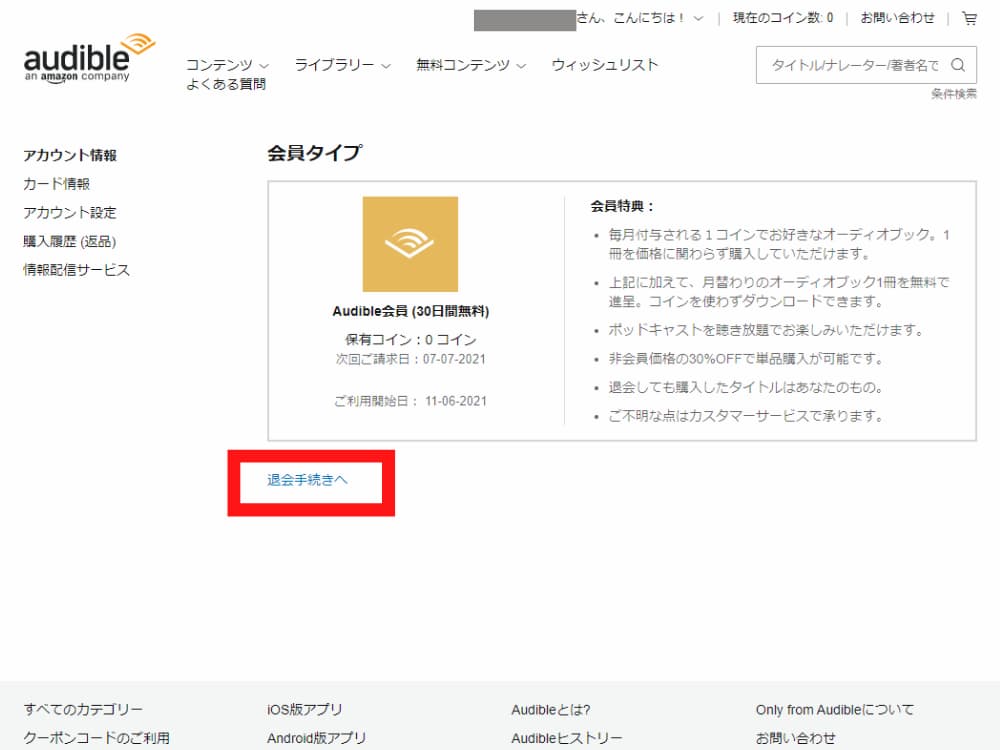Click the gold Audible membership badge

410,244
